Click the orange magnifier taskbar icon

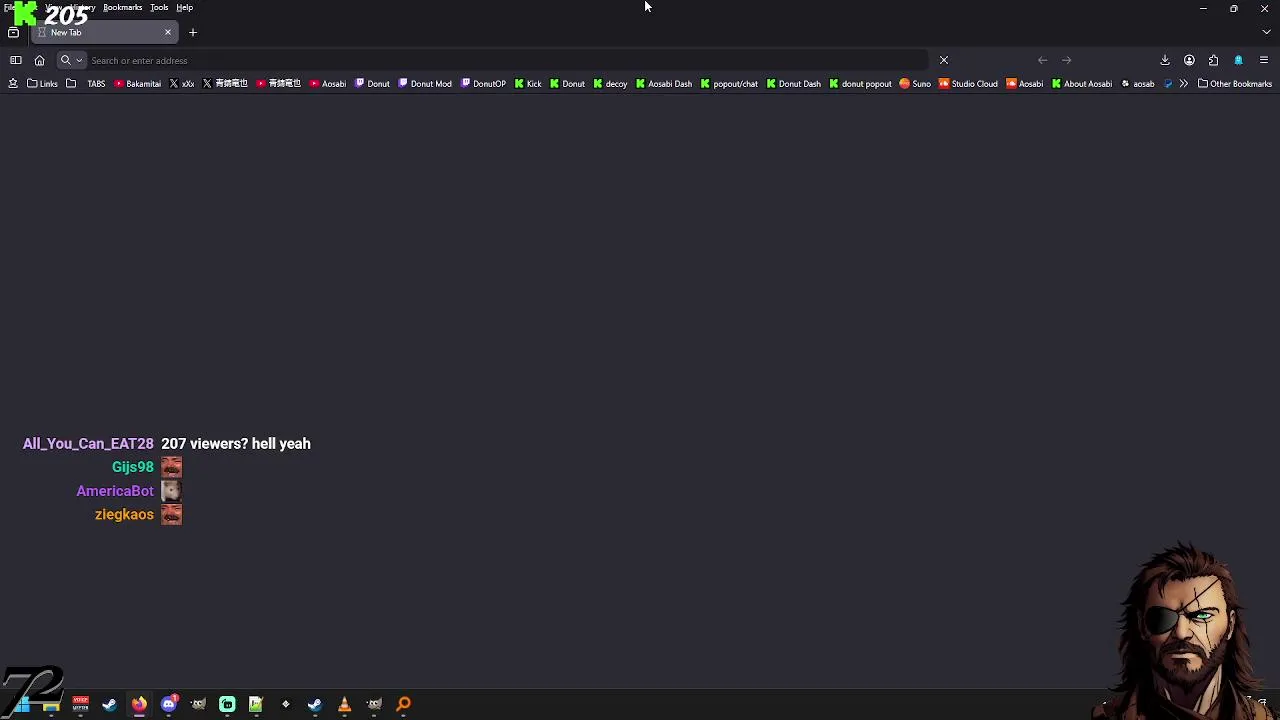click(x=404, y=704)
